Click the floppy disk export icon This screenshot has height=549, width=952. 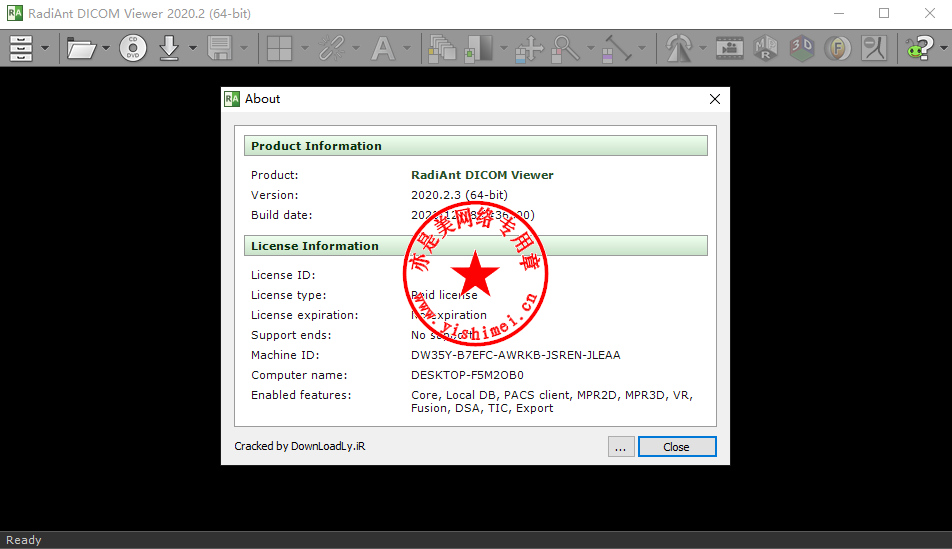[219, 48]
